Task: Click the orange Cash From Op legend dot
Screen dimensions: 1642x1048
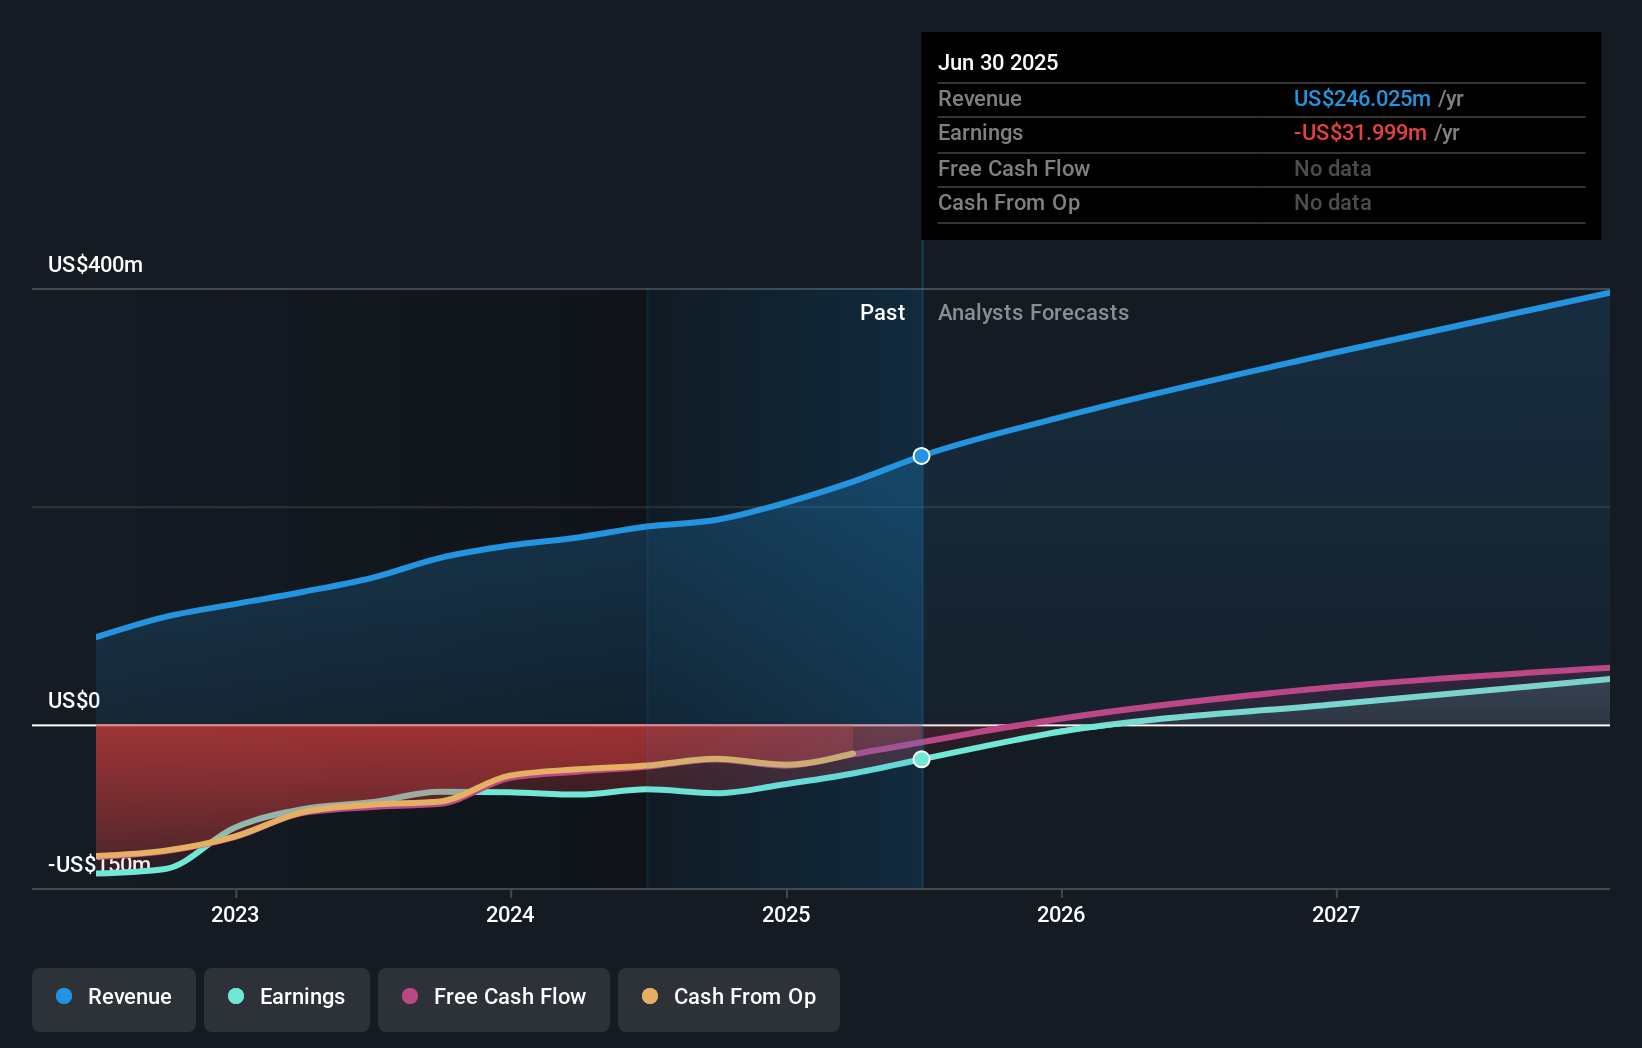Action: (x=650, y=996)
